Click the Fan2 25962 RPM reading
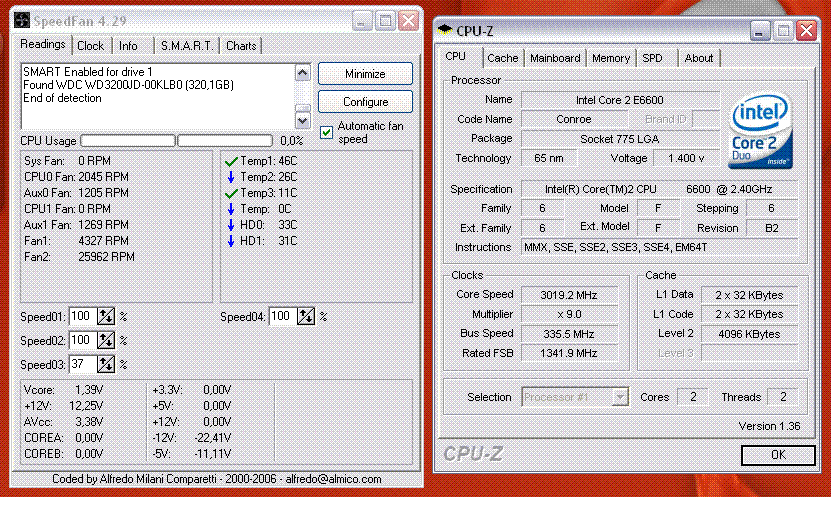Image resolution: width=831 pixels, height=512 pixels. click(79, 257)
